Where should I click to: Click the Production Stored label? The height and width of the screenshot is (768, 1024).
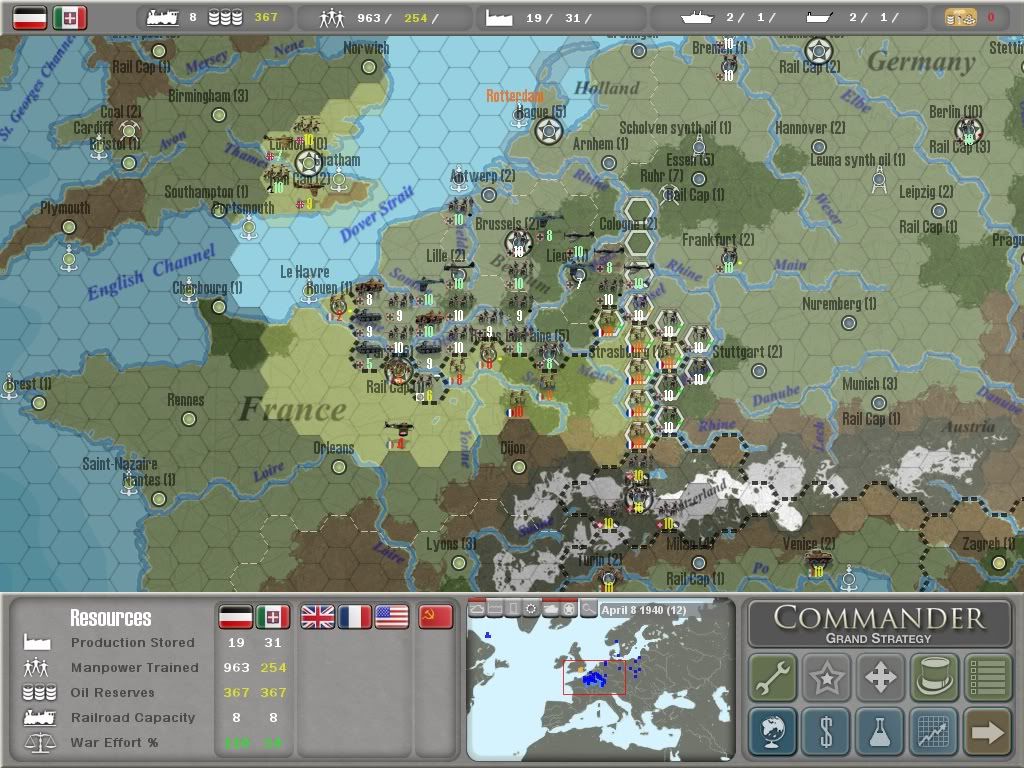pos(133,643)
